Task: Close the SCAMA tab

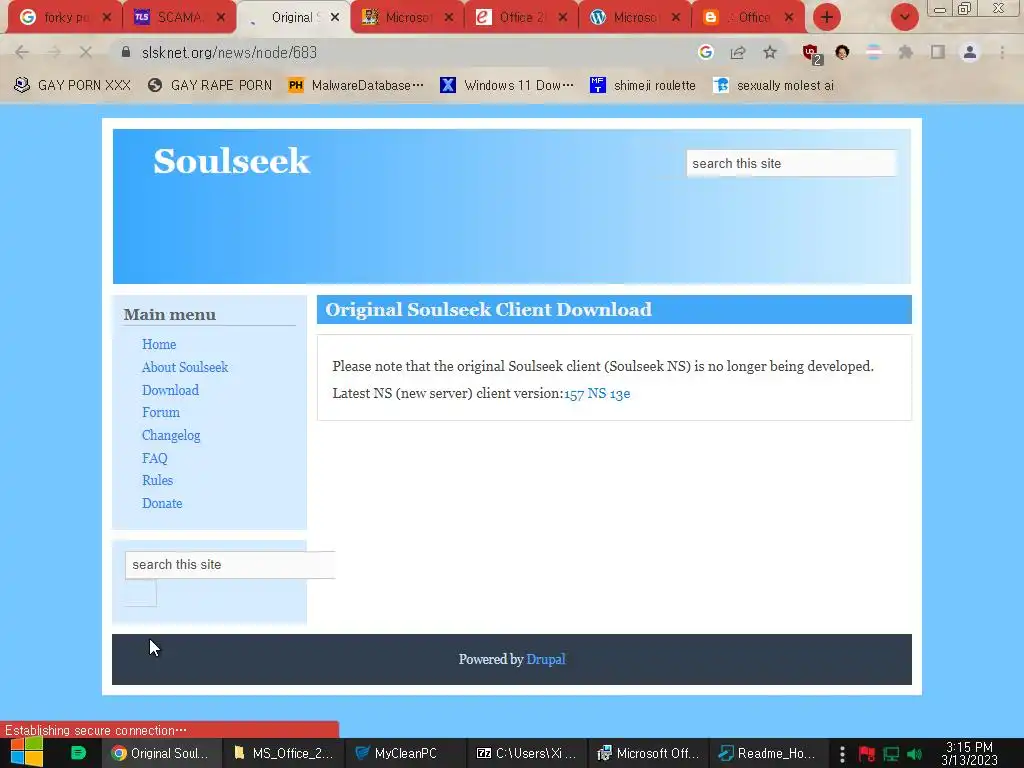Action: [x=221, y=17]
